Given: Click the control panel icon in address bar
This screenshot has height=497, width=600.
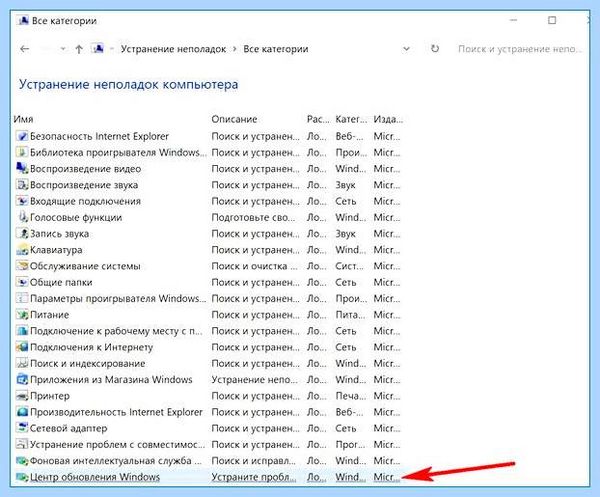Looking at the screenshot, I should coord(98,49).
